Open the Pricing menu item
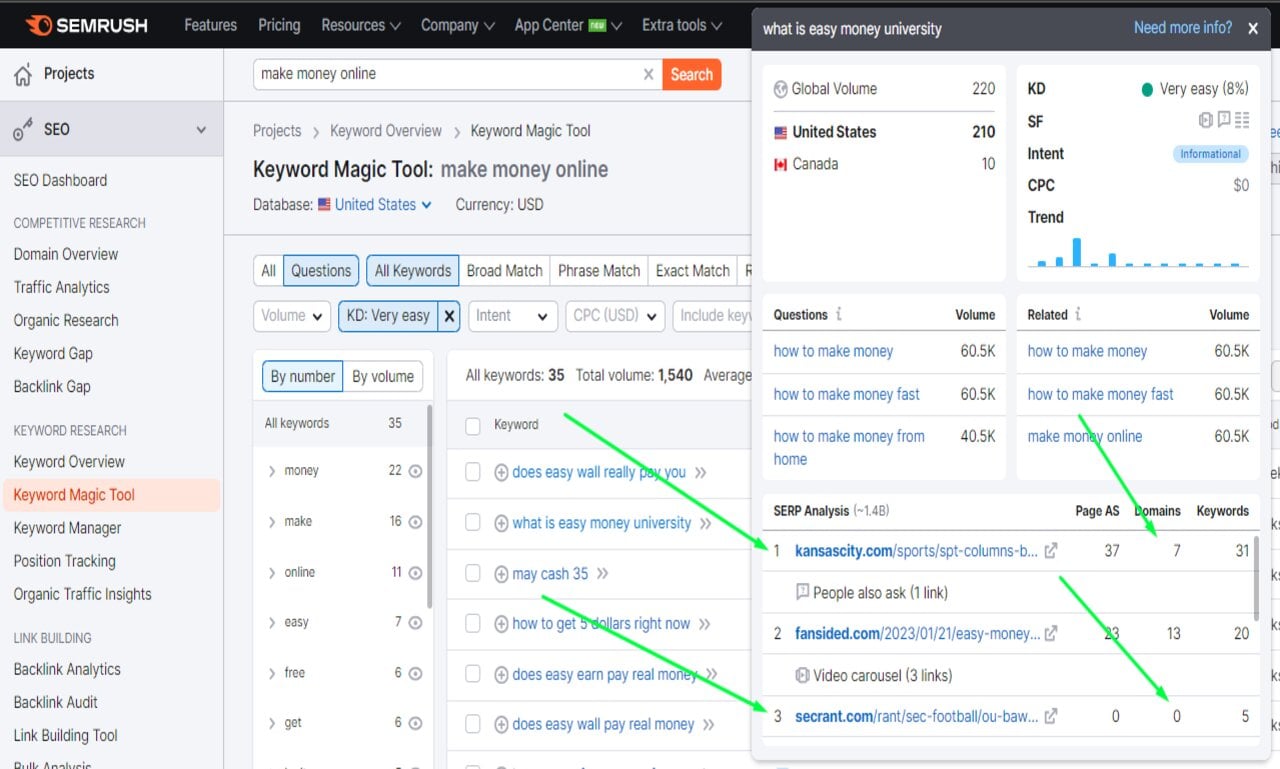The image size is (1280, 769). (x=279, y=25)
